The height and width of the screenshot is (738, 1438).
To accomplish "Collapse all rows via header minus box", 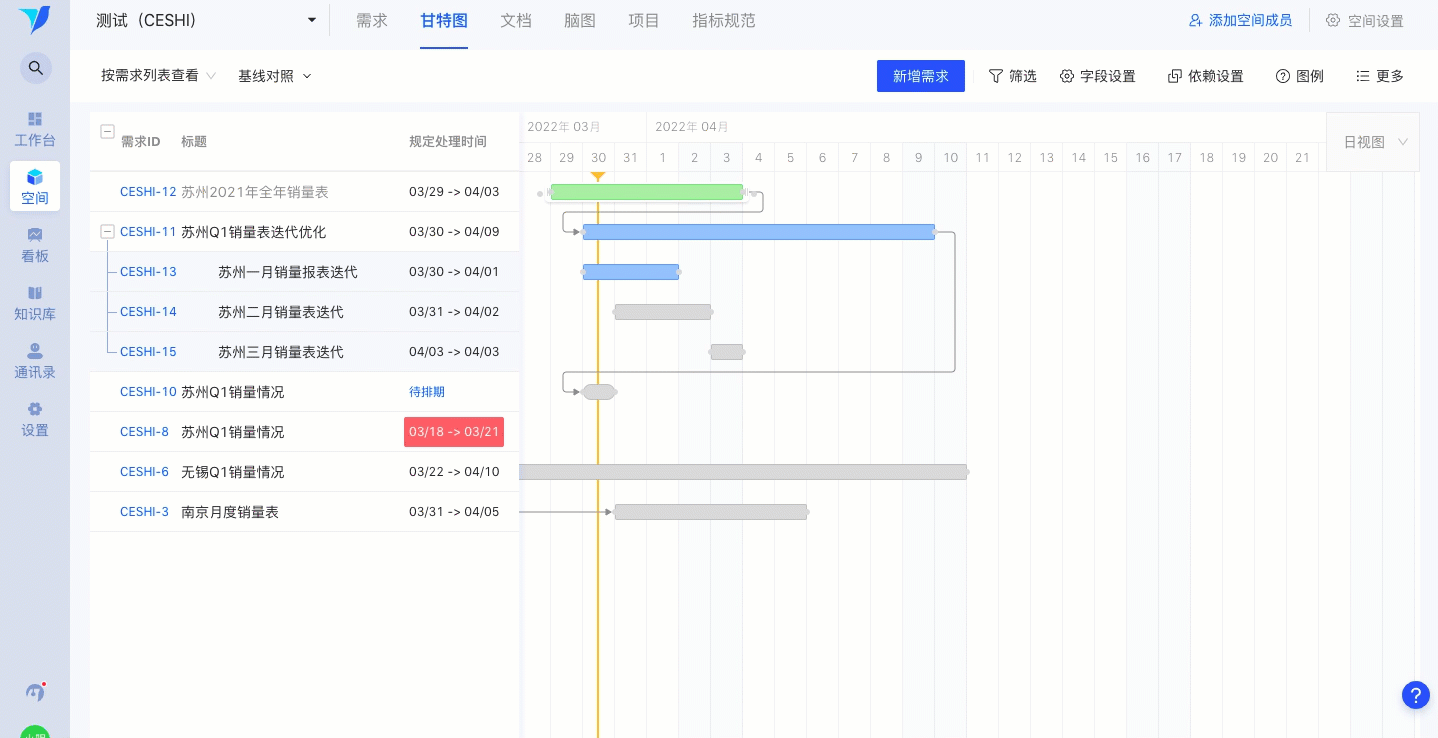I will pos(108,131).
